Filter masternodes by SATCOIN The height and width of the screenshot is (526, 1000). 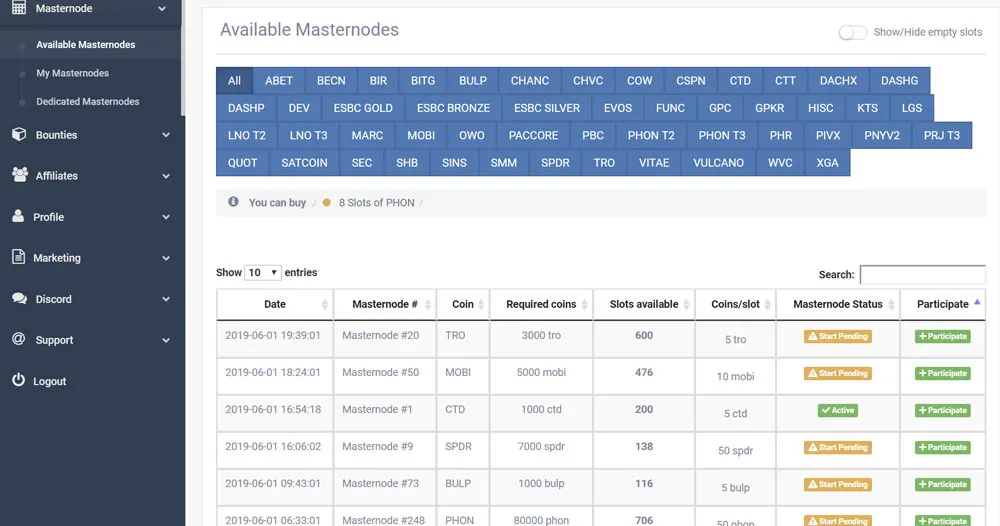(304, 163)
